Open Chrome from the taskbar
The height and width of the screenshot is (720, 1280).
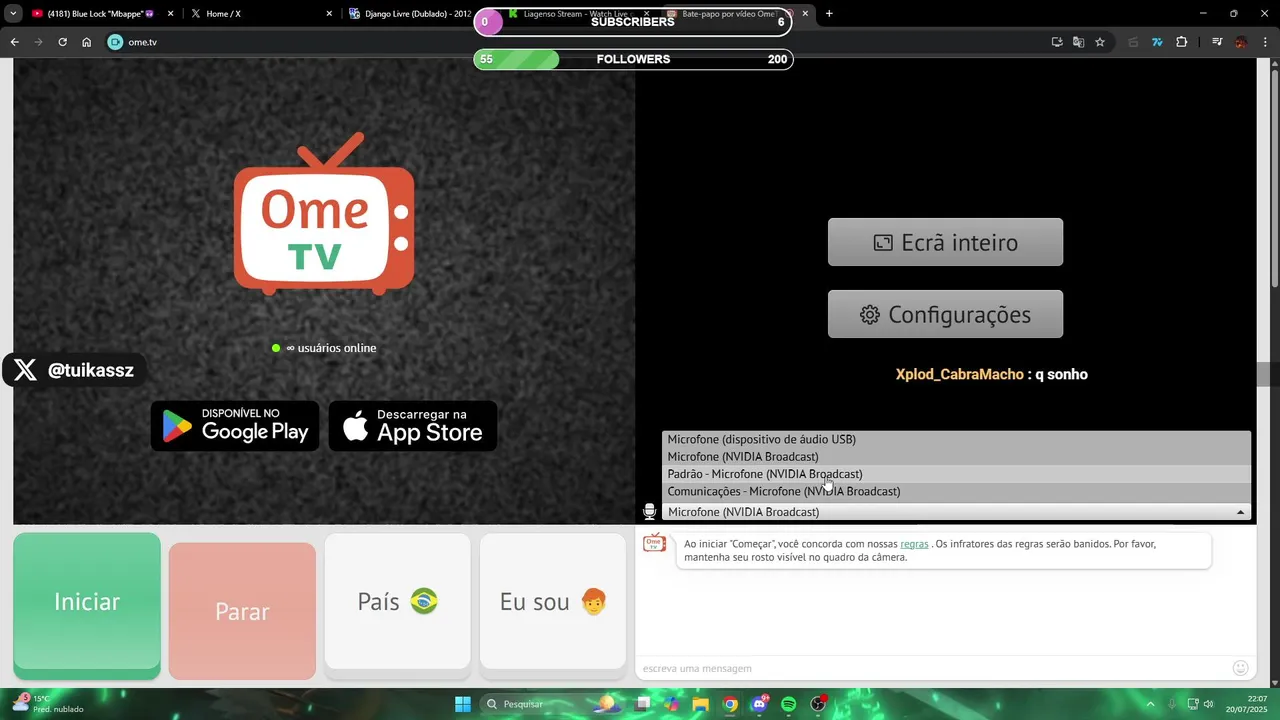click(731, 704)
